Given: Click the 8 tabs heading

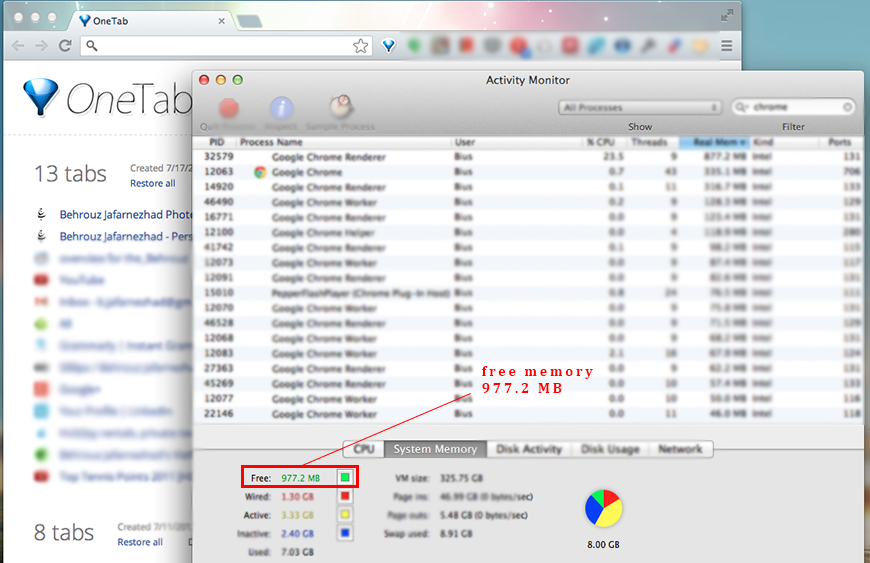Looking at the screenshot, I should [x=64, y=532].
